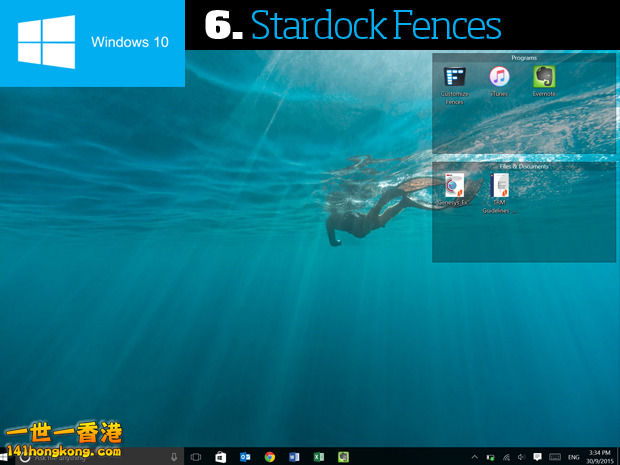Click the volume speaker tray icon
Viewport: 620px width, 465px height.
(x=521, y=457)
